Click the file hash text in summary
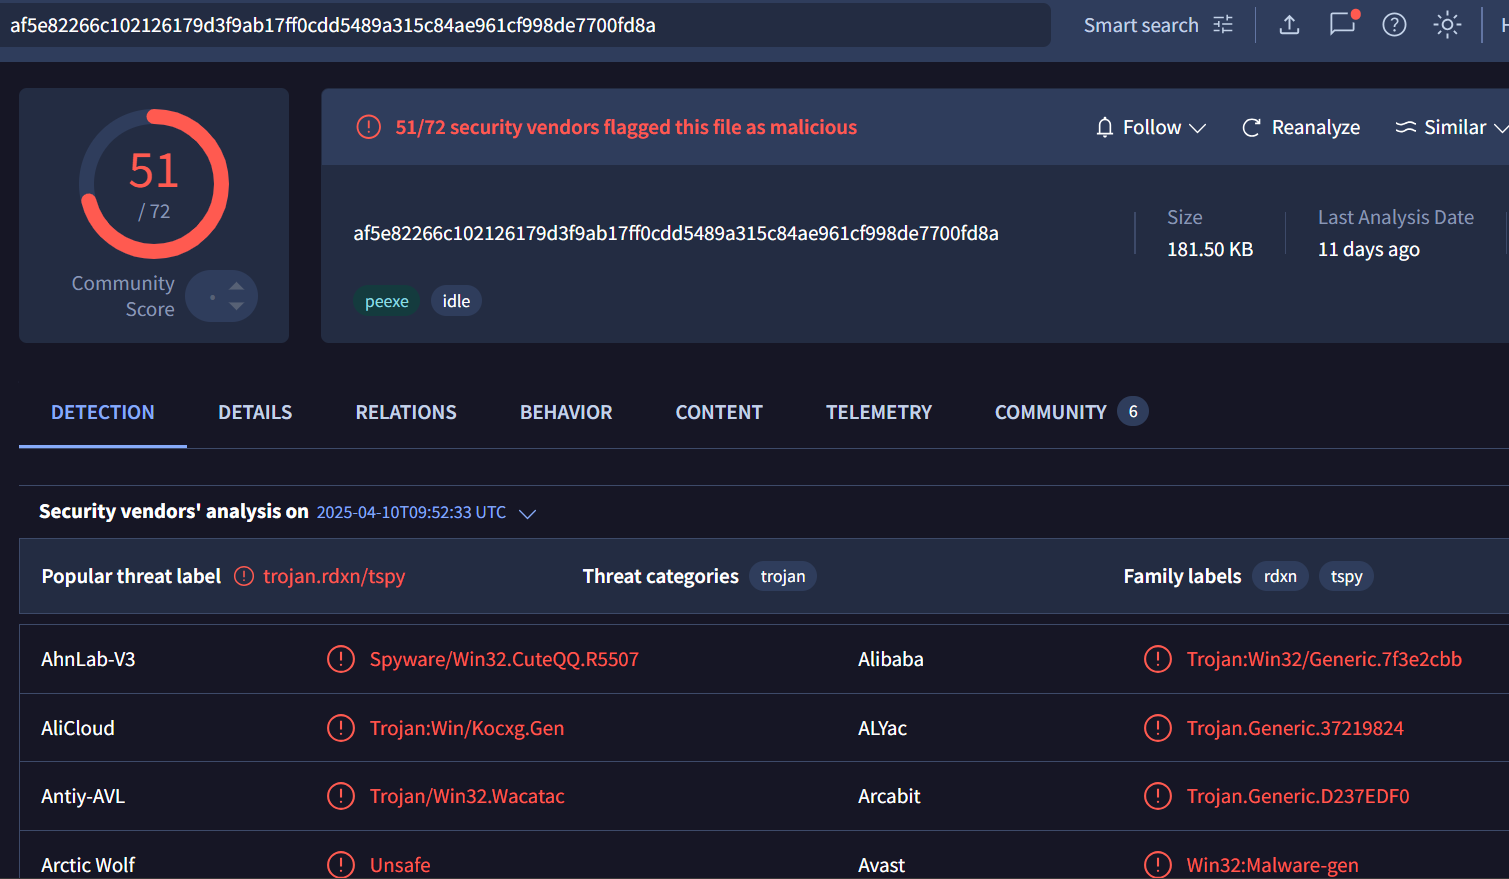1509x879 pixels. coord(676,233)
